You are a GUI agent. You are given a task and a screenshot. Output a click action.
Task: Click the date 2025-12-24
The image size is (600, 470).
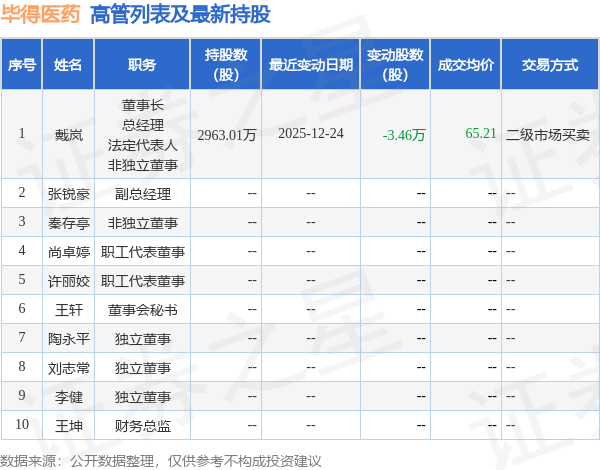coord(311,134)
